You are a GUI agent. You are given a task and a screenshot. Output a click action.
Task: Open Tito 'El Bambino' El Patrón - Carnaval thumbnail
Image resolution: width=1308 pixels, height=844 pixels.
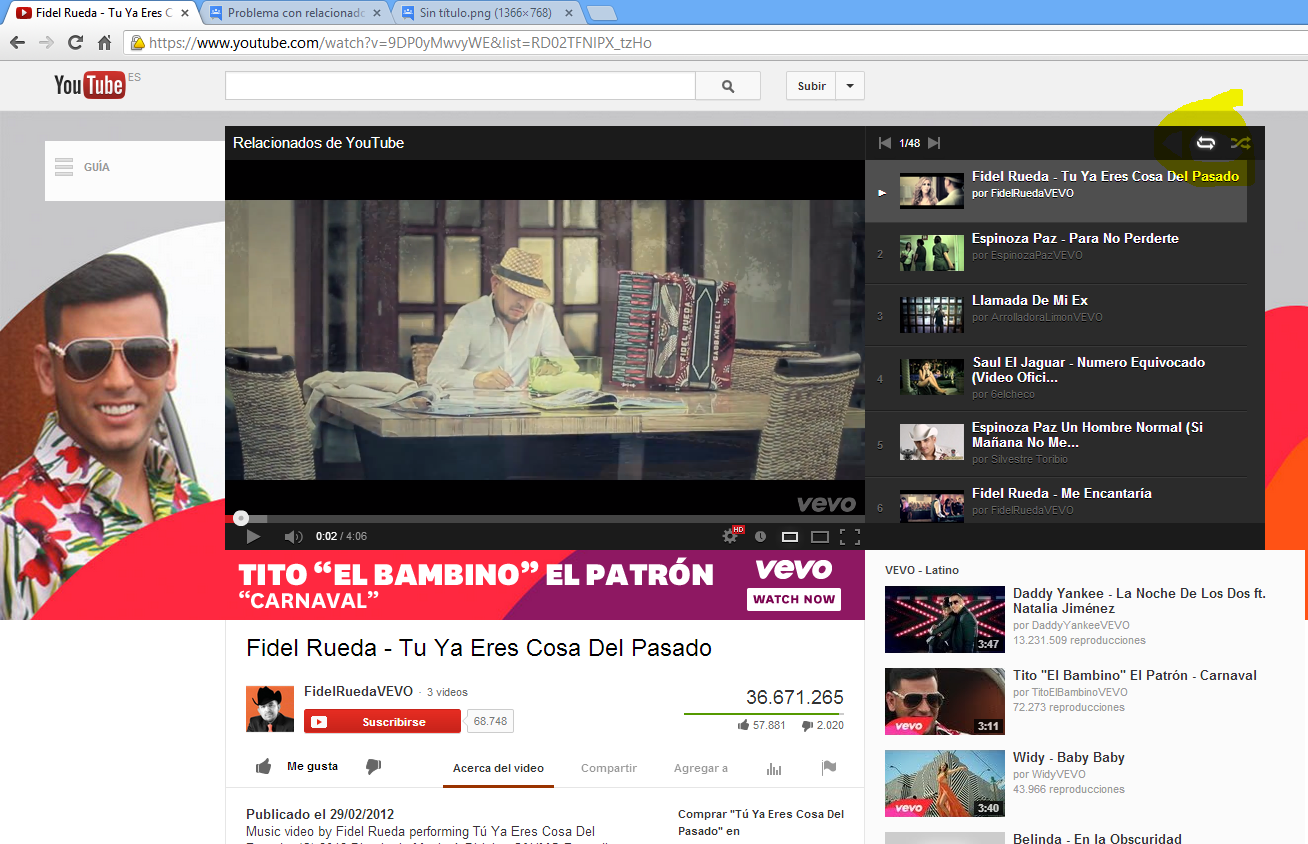[945, 702]
